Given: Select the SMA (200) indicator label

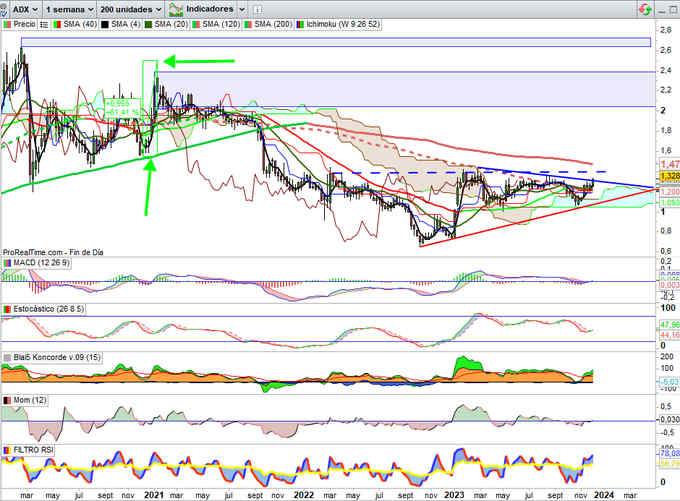Looking at the screenshot, I should (273, 24).
